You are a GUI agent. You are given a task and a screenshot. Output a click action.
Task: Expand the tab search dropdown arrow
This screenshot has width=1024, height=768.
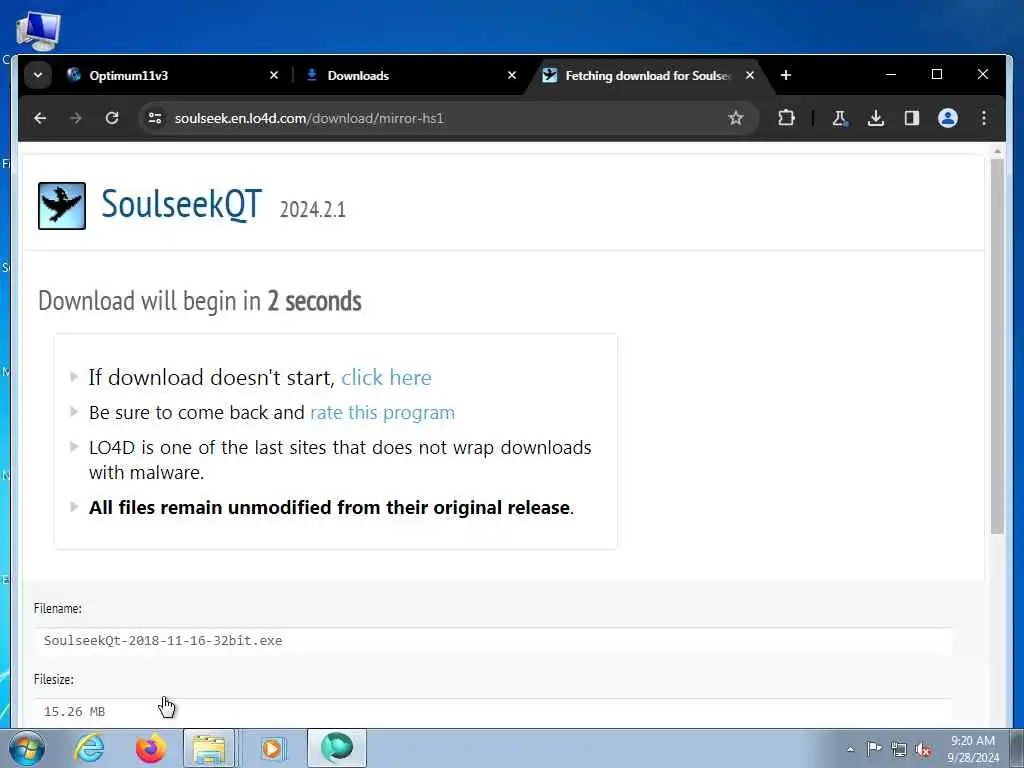[x=38, y=76]
